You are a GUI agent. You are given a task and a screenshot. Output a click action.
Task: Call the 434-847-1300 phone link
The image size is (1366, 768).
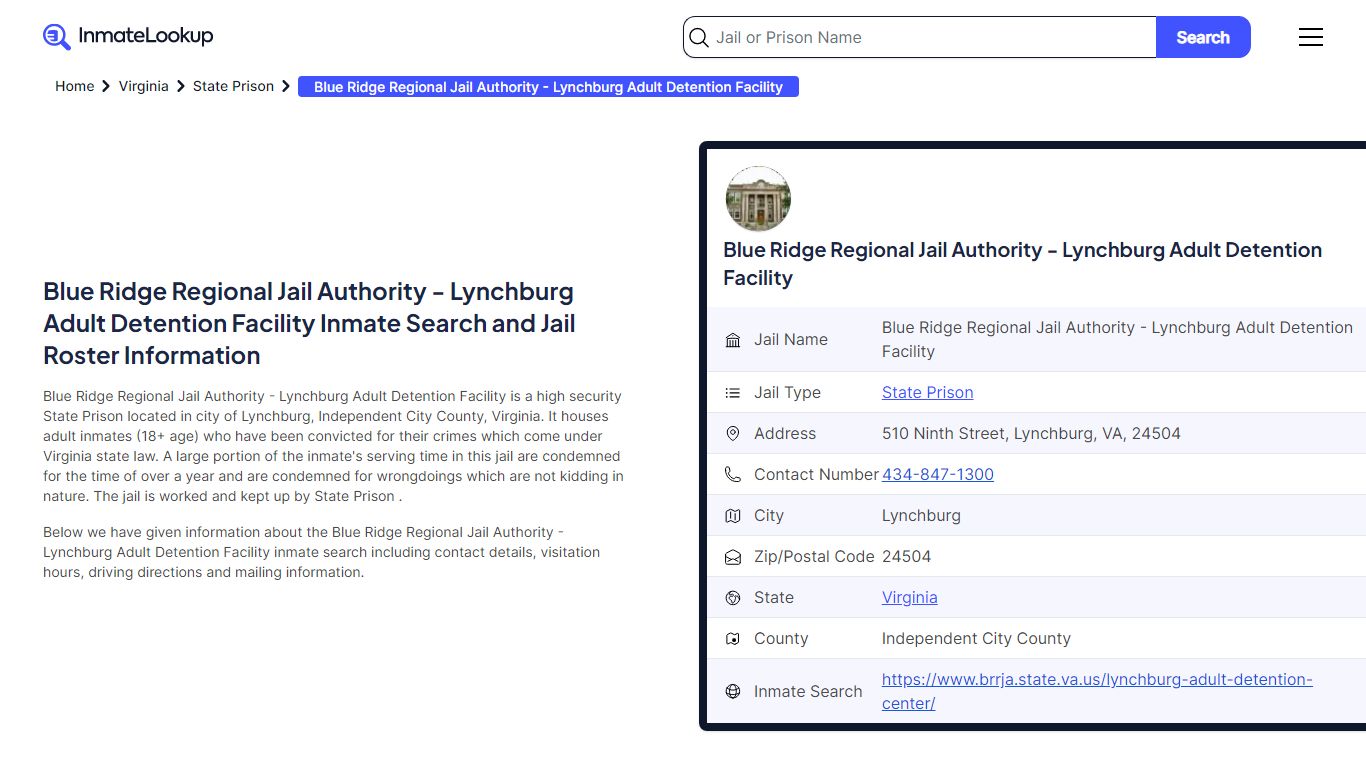pos(937,475)
